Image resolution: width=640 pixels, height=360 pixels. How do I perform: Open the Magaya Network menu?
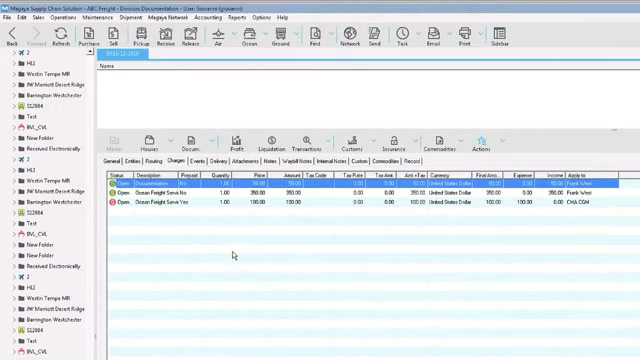tap(168, 18)
